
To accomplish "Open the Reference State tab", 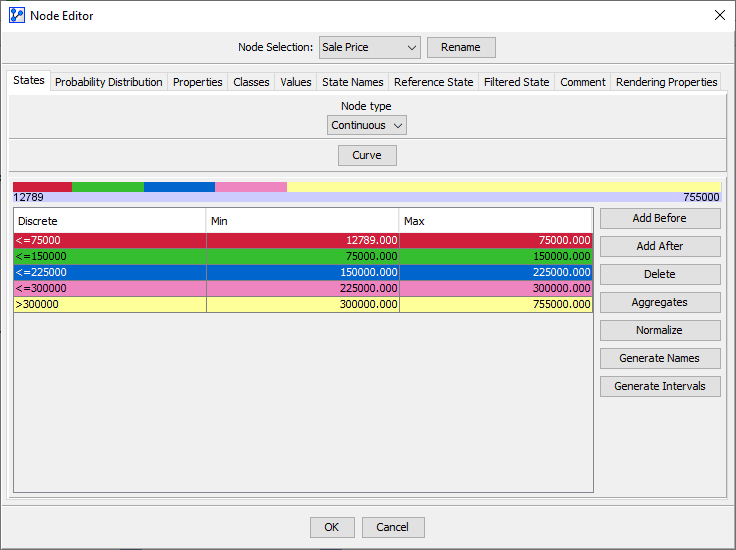I will 433,82.
